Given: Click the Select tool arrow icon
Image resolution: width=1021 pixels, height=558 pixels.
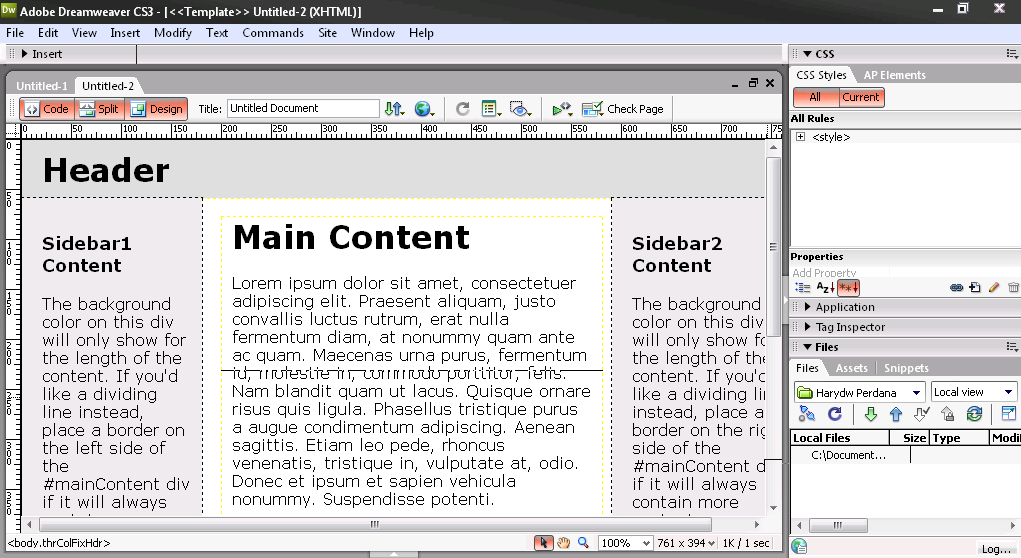Looking at the screenshot, I should pos(542,542).
